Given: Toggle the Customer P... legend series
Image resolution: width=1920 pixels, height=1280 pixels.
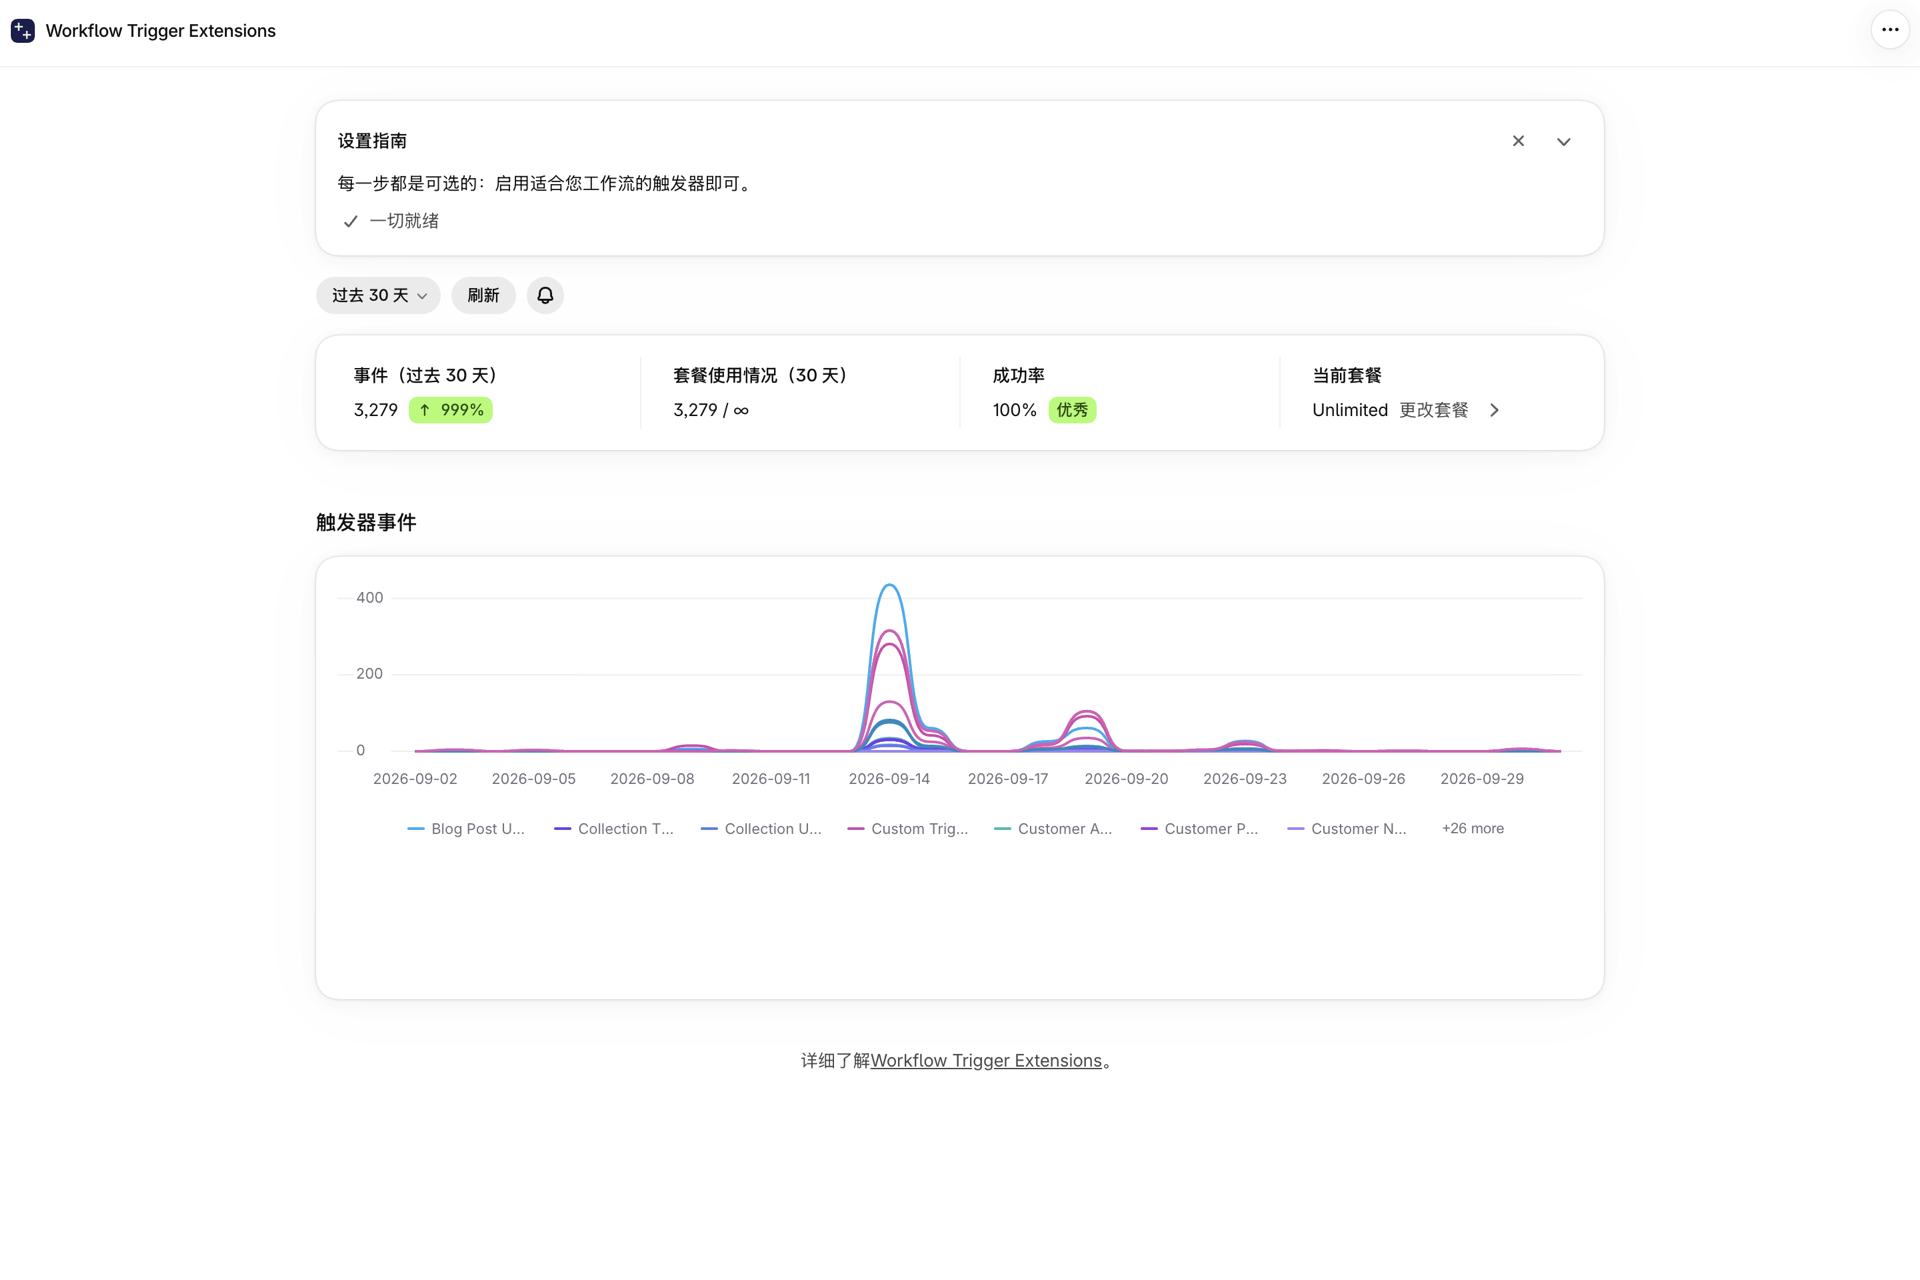Looking at the screenshot, I should 1200,829.
